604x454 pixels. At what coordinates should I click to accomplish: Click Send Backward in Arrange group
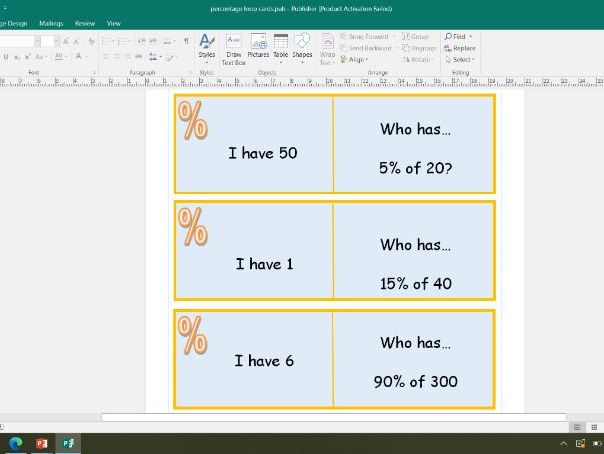[369, 48]
